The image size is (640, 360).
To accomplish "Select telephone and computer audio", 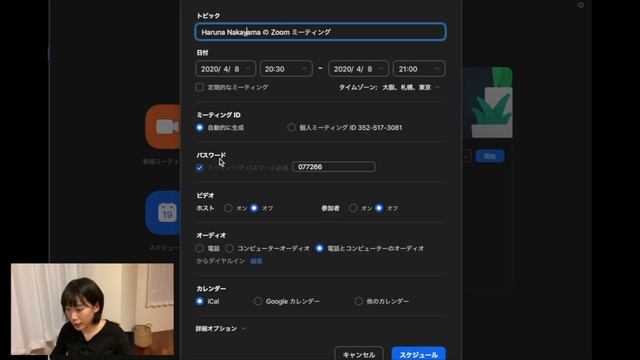I will [320, 248].
